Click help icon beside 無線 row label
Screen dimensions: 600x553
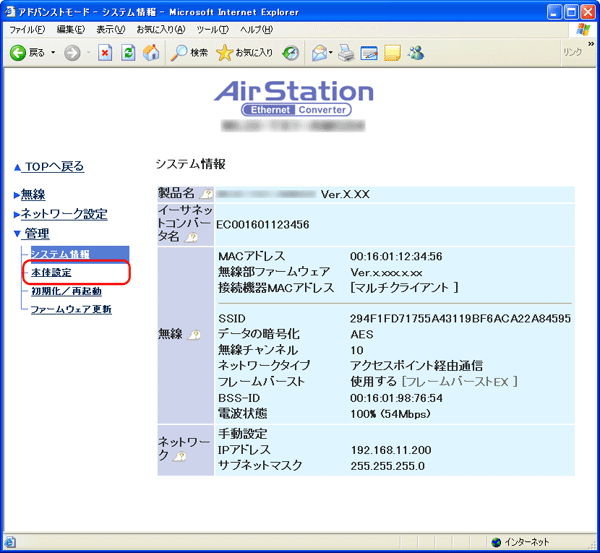coord(197,333)
